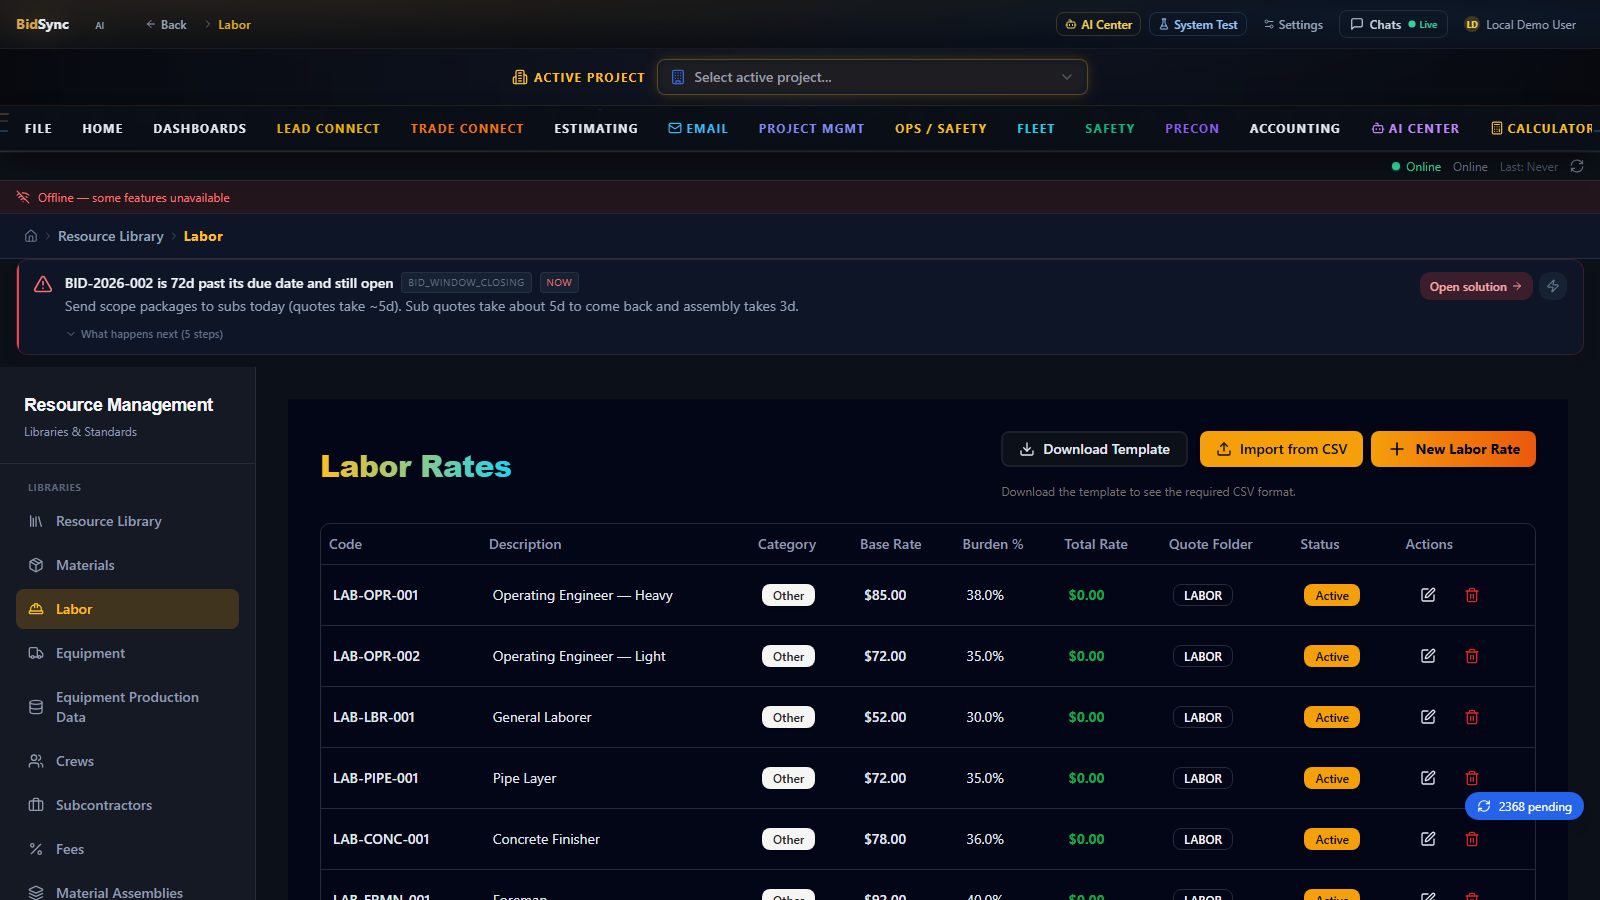The height and width of the screenshot is (900, 1600).
Task: Click LABOR quote folder tag for LAB-PIPE-001
Action: 1202,778
